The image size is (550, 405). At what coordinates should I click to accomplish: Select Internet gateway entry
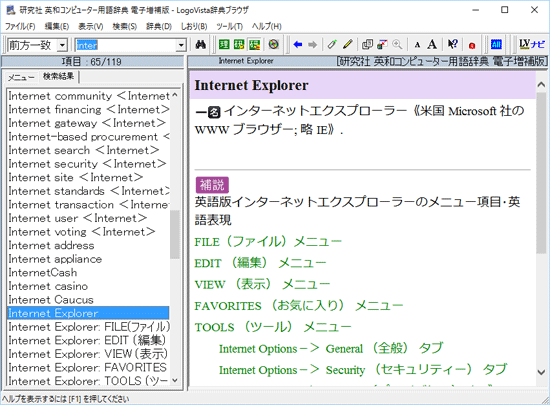(x=88, y=123)
